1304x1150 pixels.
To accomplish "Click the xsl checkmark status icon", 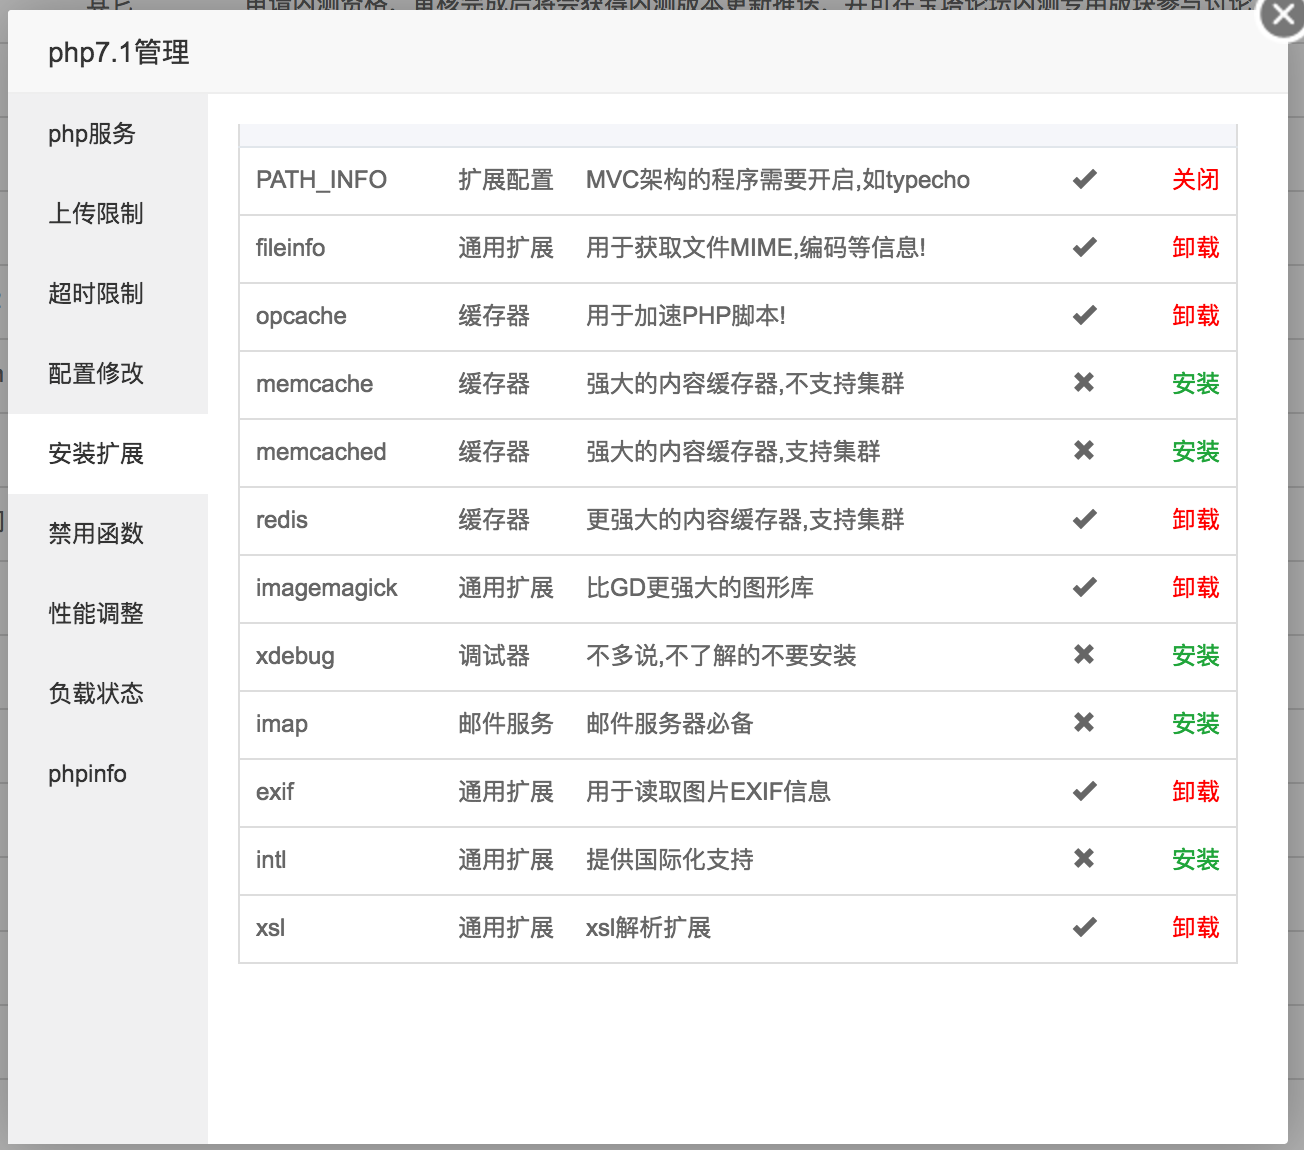I will [x=1085, y=928].
